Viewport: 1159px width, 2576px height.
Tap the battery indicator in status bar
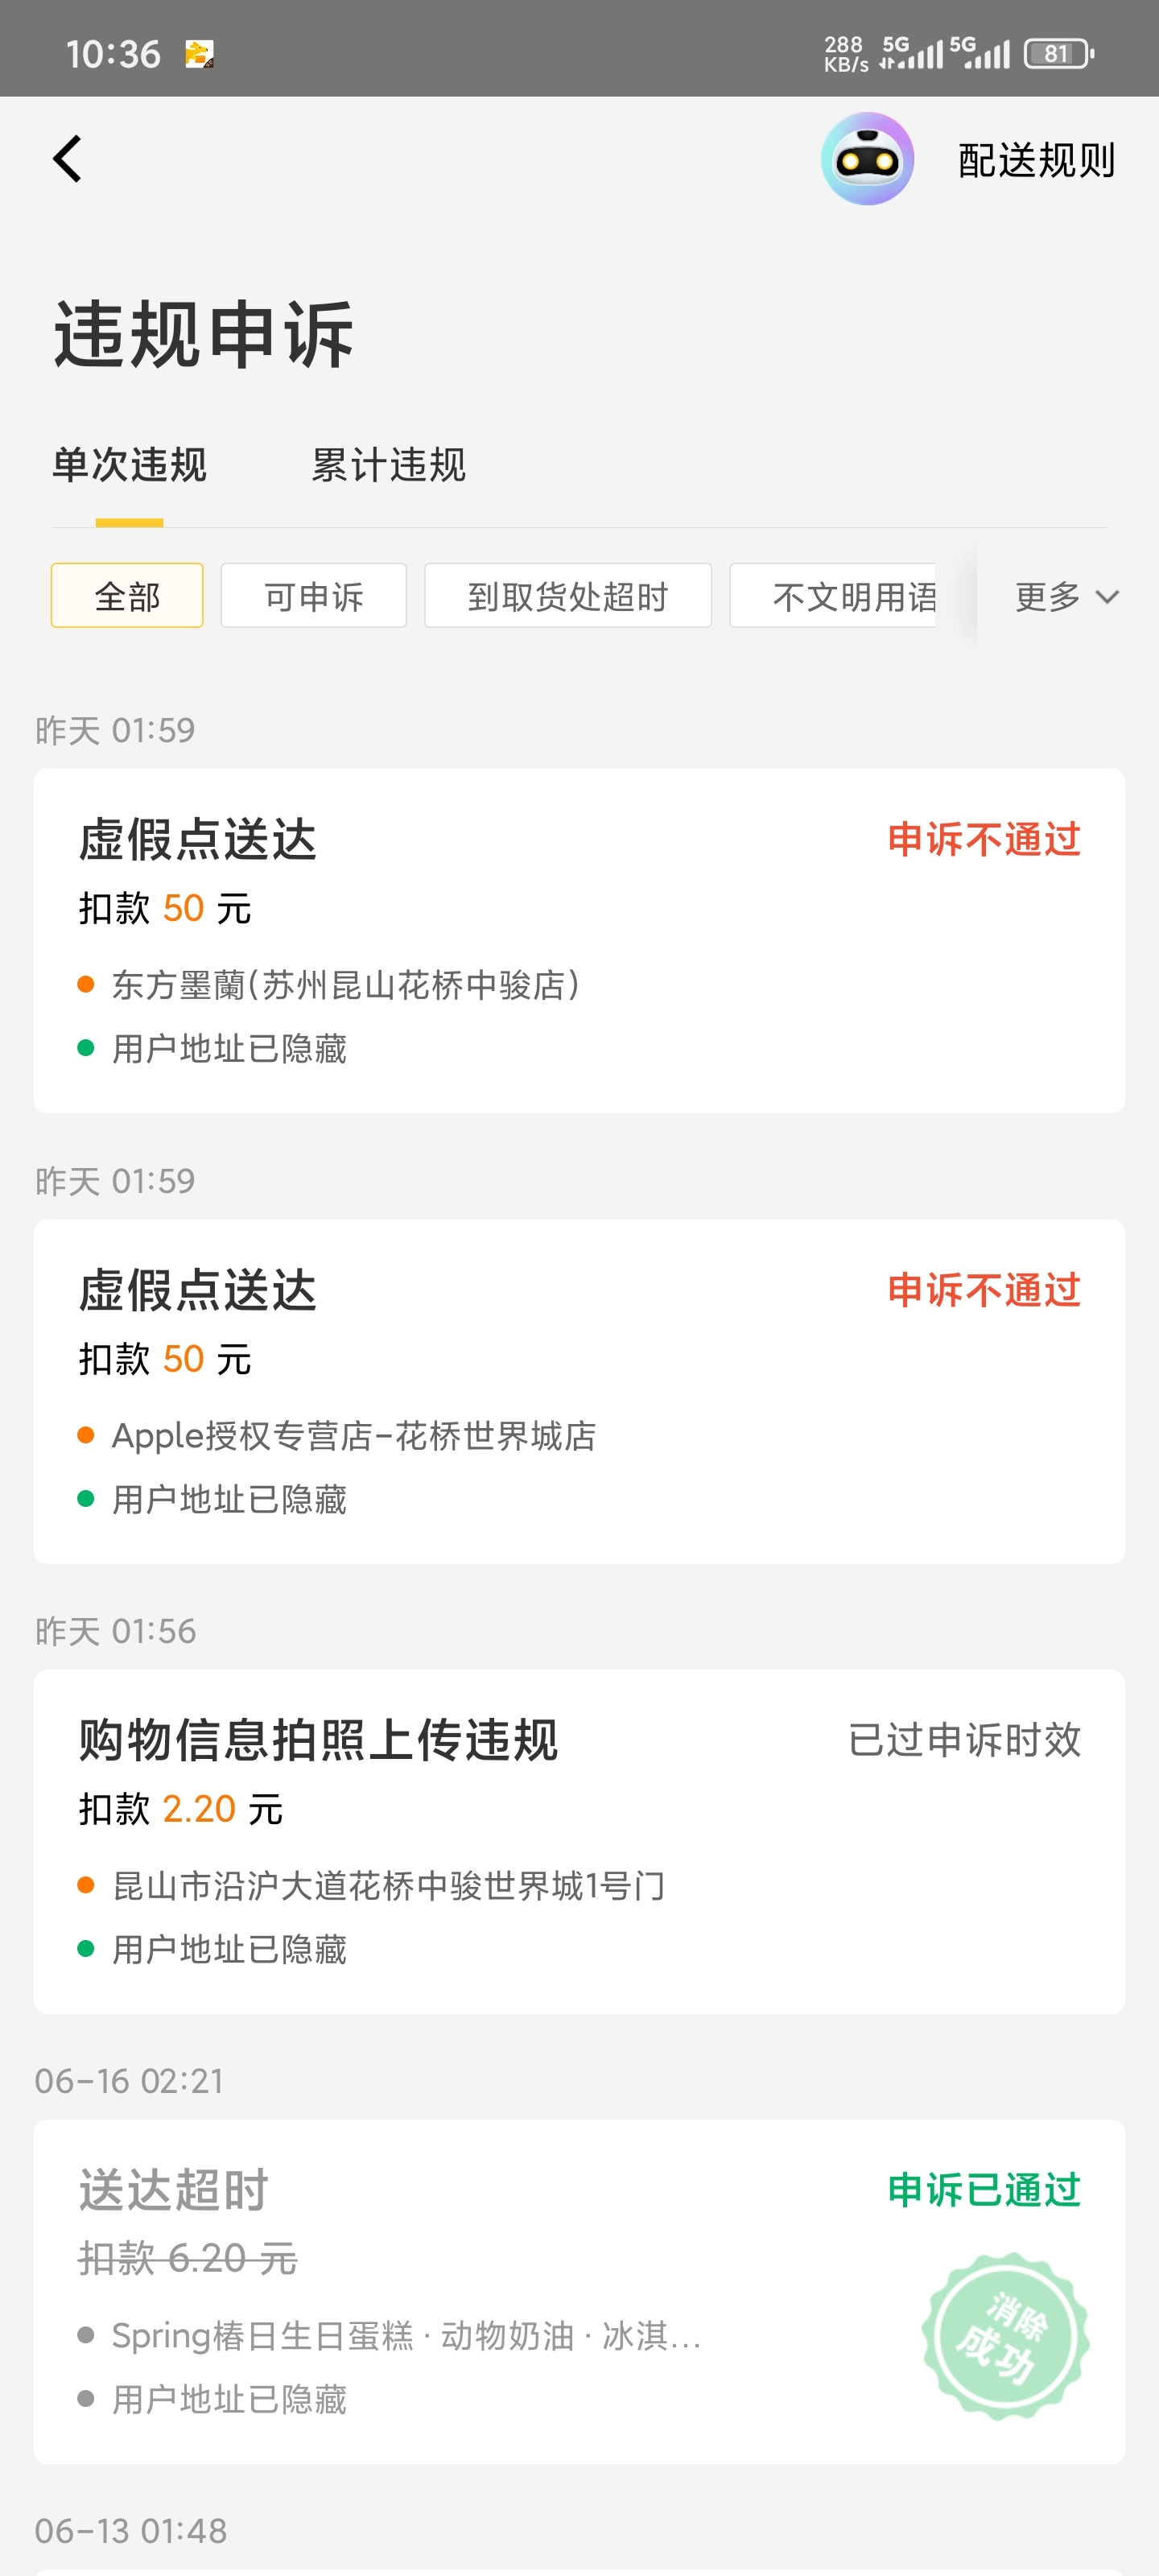[1059, 53]
